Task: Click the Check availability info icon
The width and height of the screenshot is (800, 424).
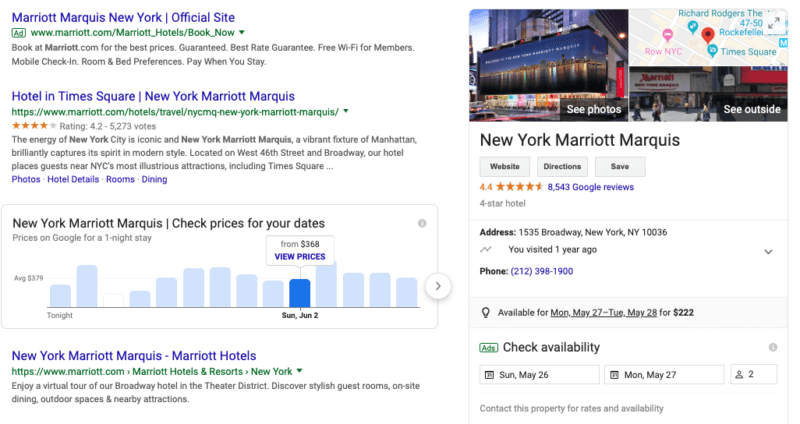Action: click(x=773, y=347)
